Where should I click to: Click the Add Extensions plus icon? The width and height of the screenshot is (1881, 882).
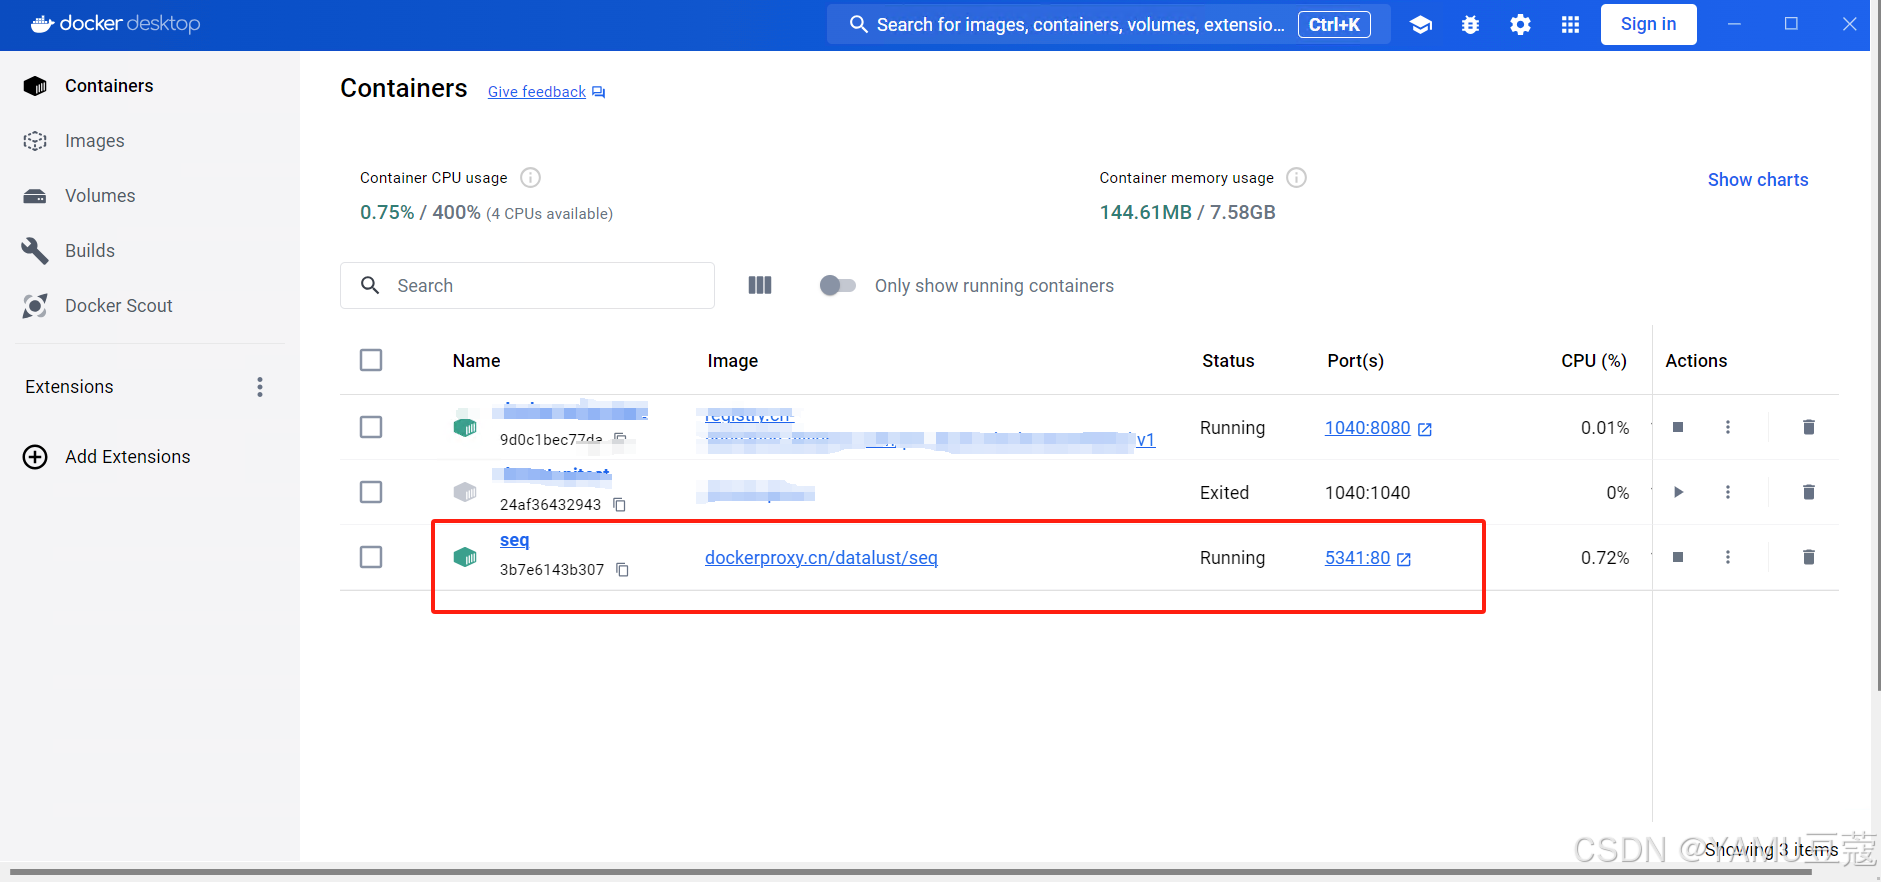(x=35, y=457)
